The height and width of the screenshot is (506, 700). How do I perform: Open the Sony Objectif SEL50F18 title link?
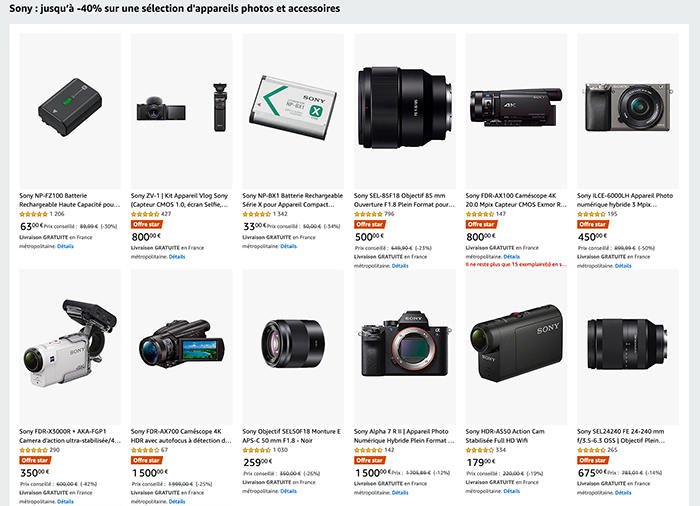point(292,436)
